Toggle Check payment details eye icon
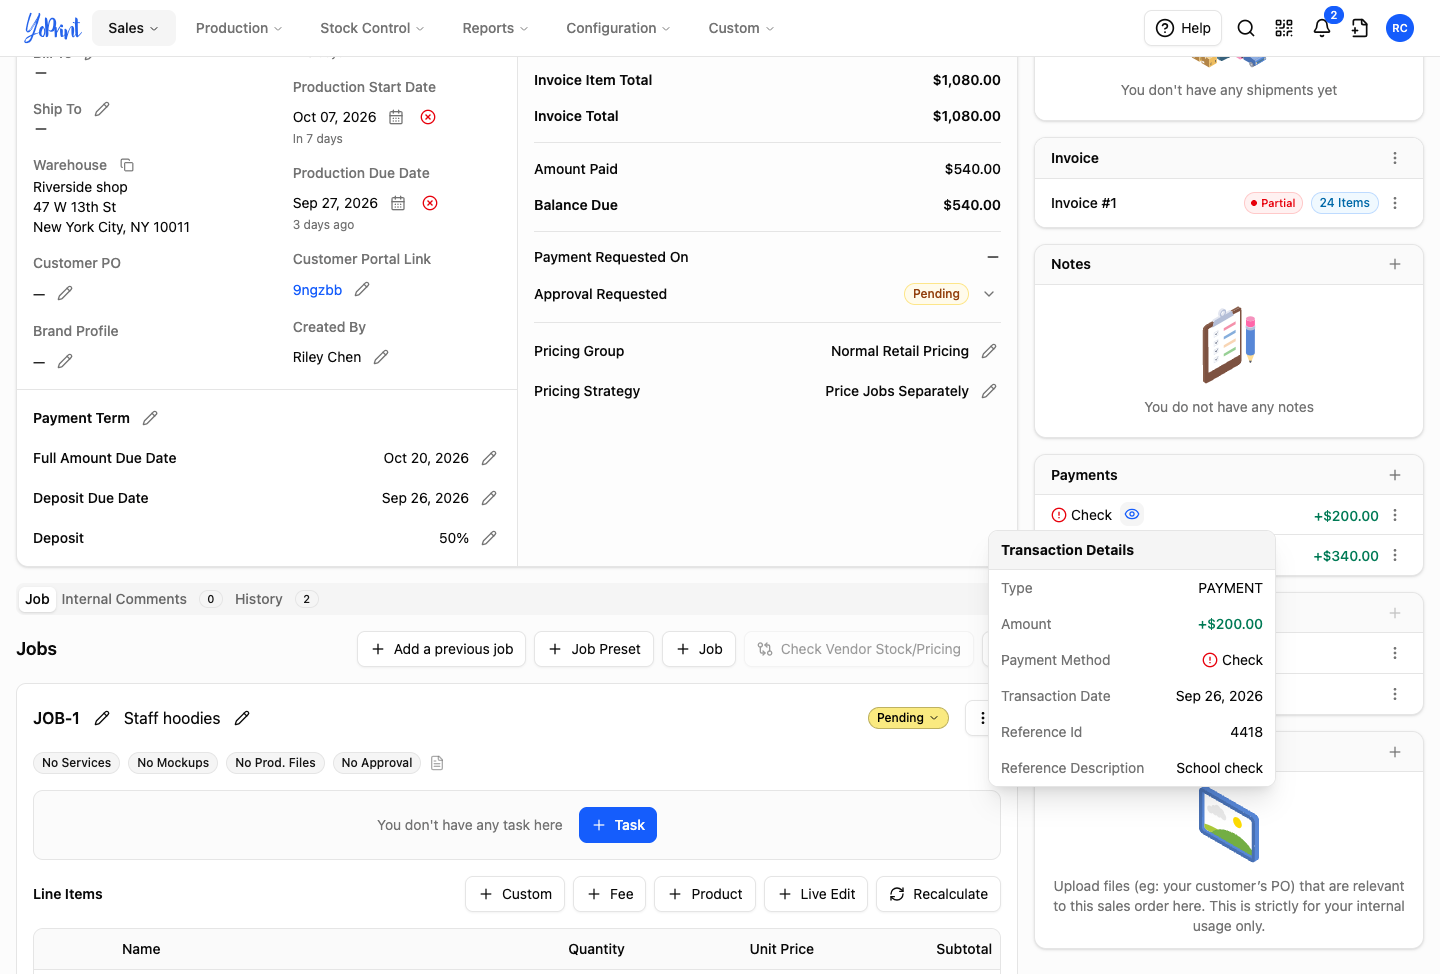This screenshot has height=974, width=1440. 1132,514
